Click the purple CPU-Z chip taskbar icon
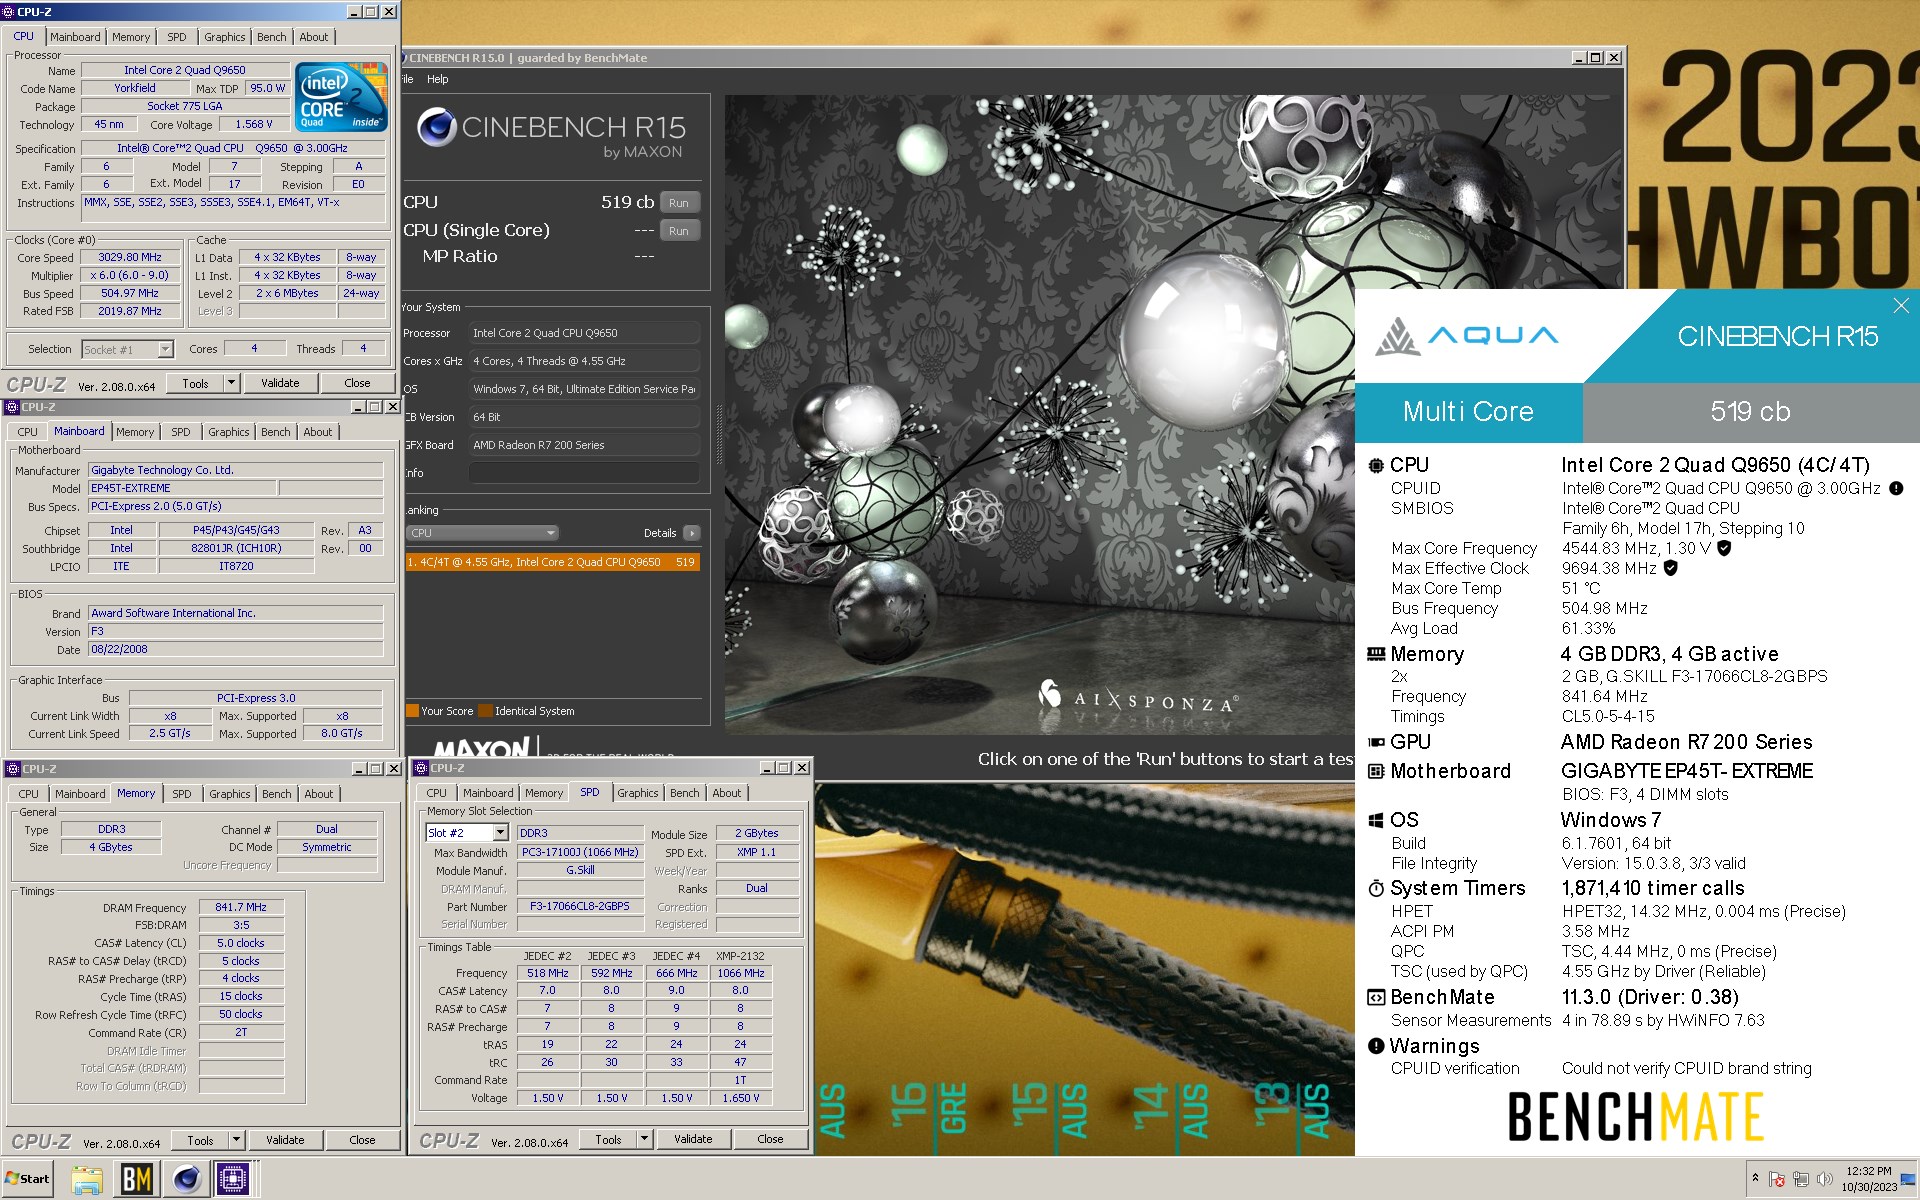1920x1200 pixels. click(233, 1180)
